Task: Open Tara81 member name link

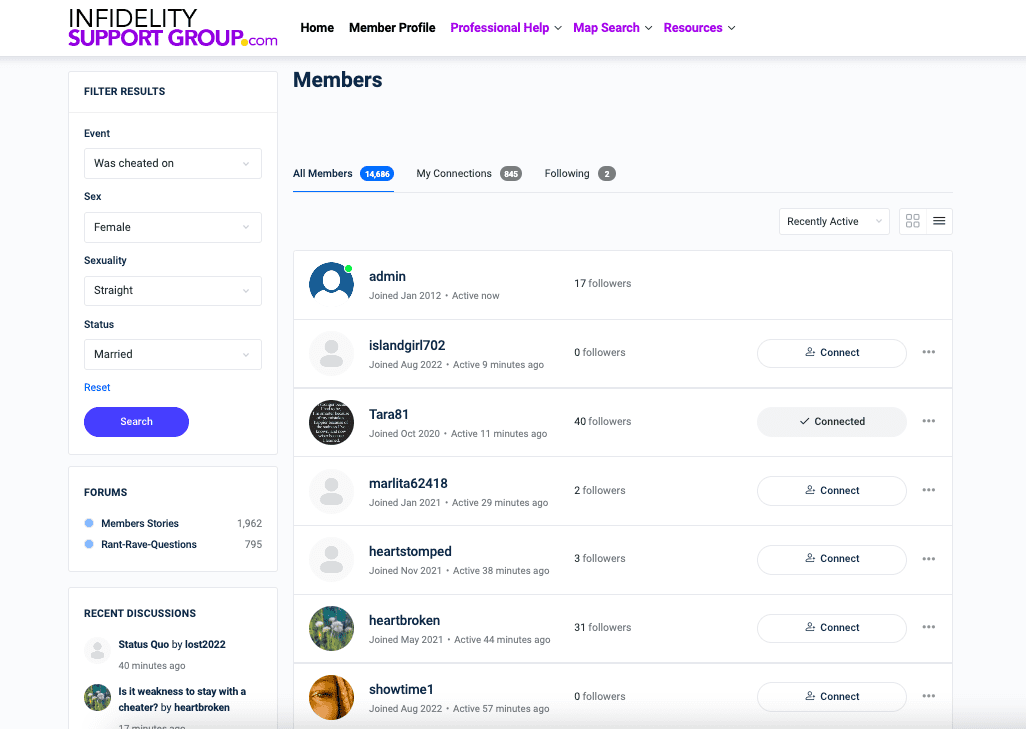Action: point(389,414)
